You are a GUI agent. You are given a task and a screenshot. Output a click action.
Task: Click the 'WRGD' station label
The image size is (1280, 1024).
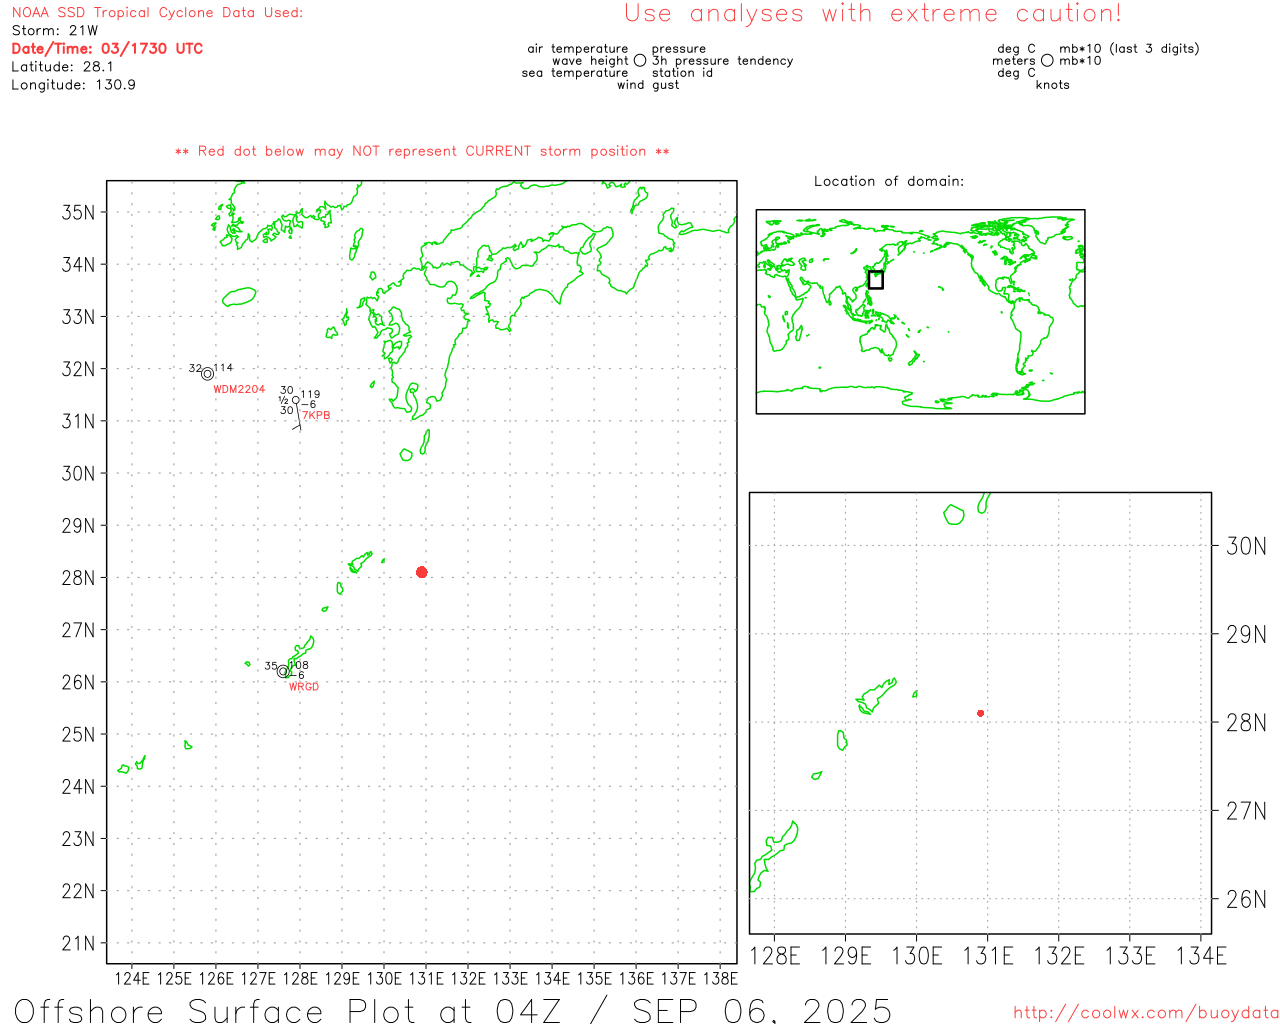(x=304, y=687)
